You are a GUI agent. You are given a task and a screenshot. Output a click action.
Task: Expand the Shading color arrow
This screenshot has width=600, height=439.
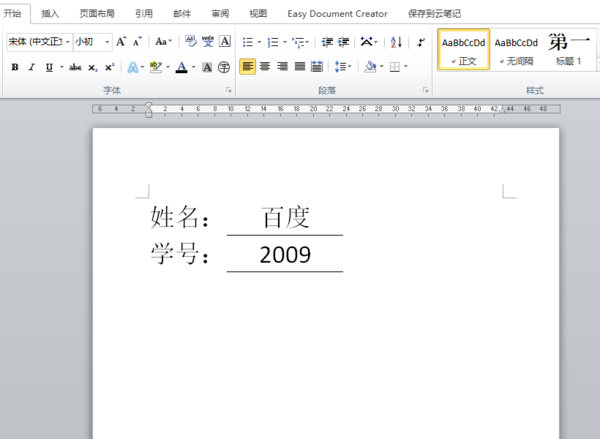coord(382,67)
